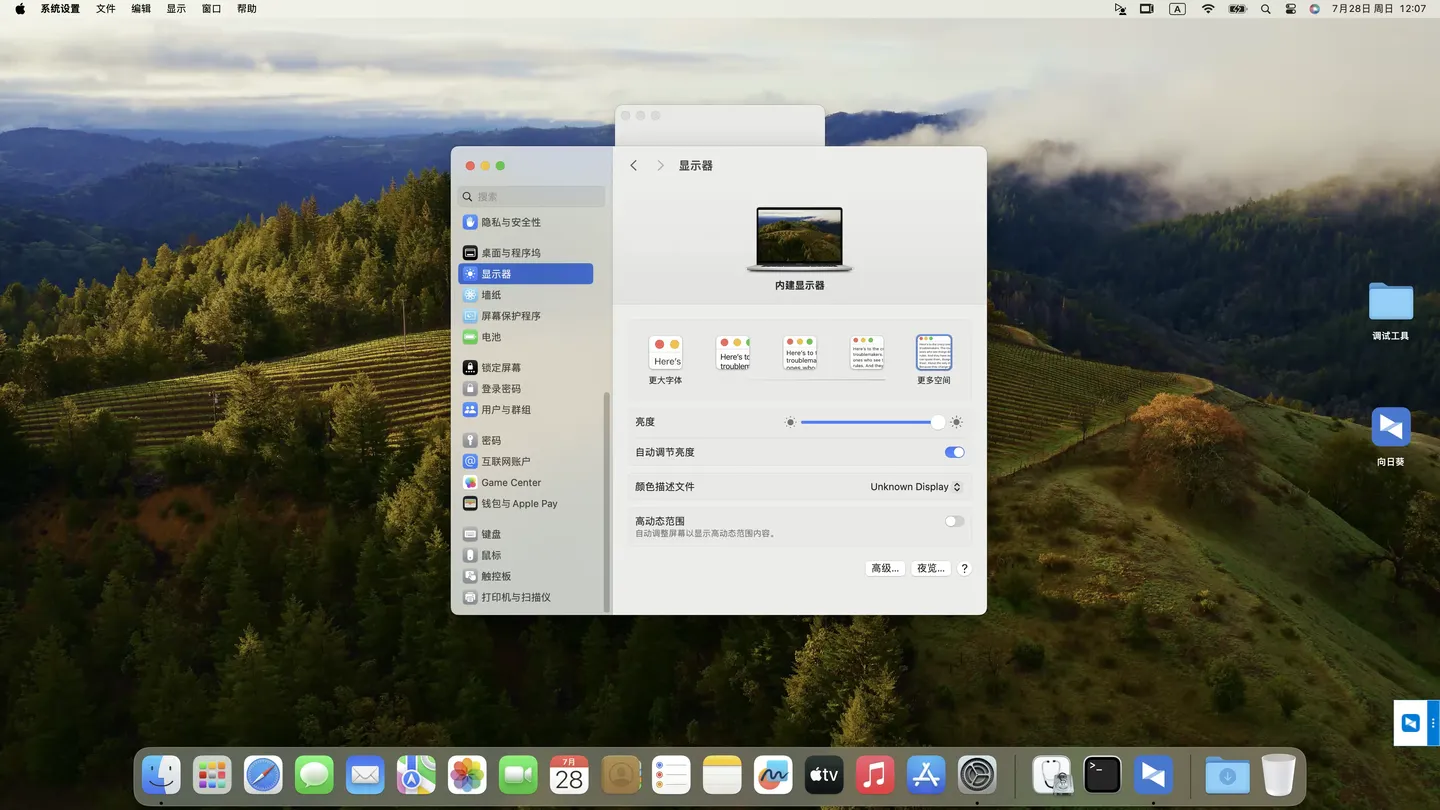This screenshot has width=1440, height=810.
Task: Select 锁定屏幕 in the sidebar
Action: point(500,368)
